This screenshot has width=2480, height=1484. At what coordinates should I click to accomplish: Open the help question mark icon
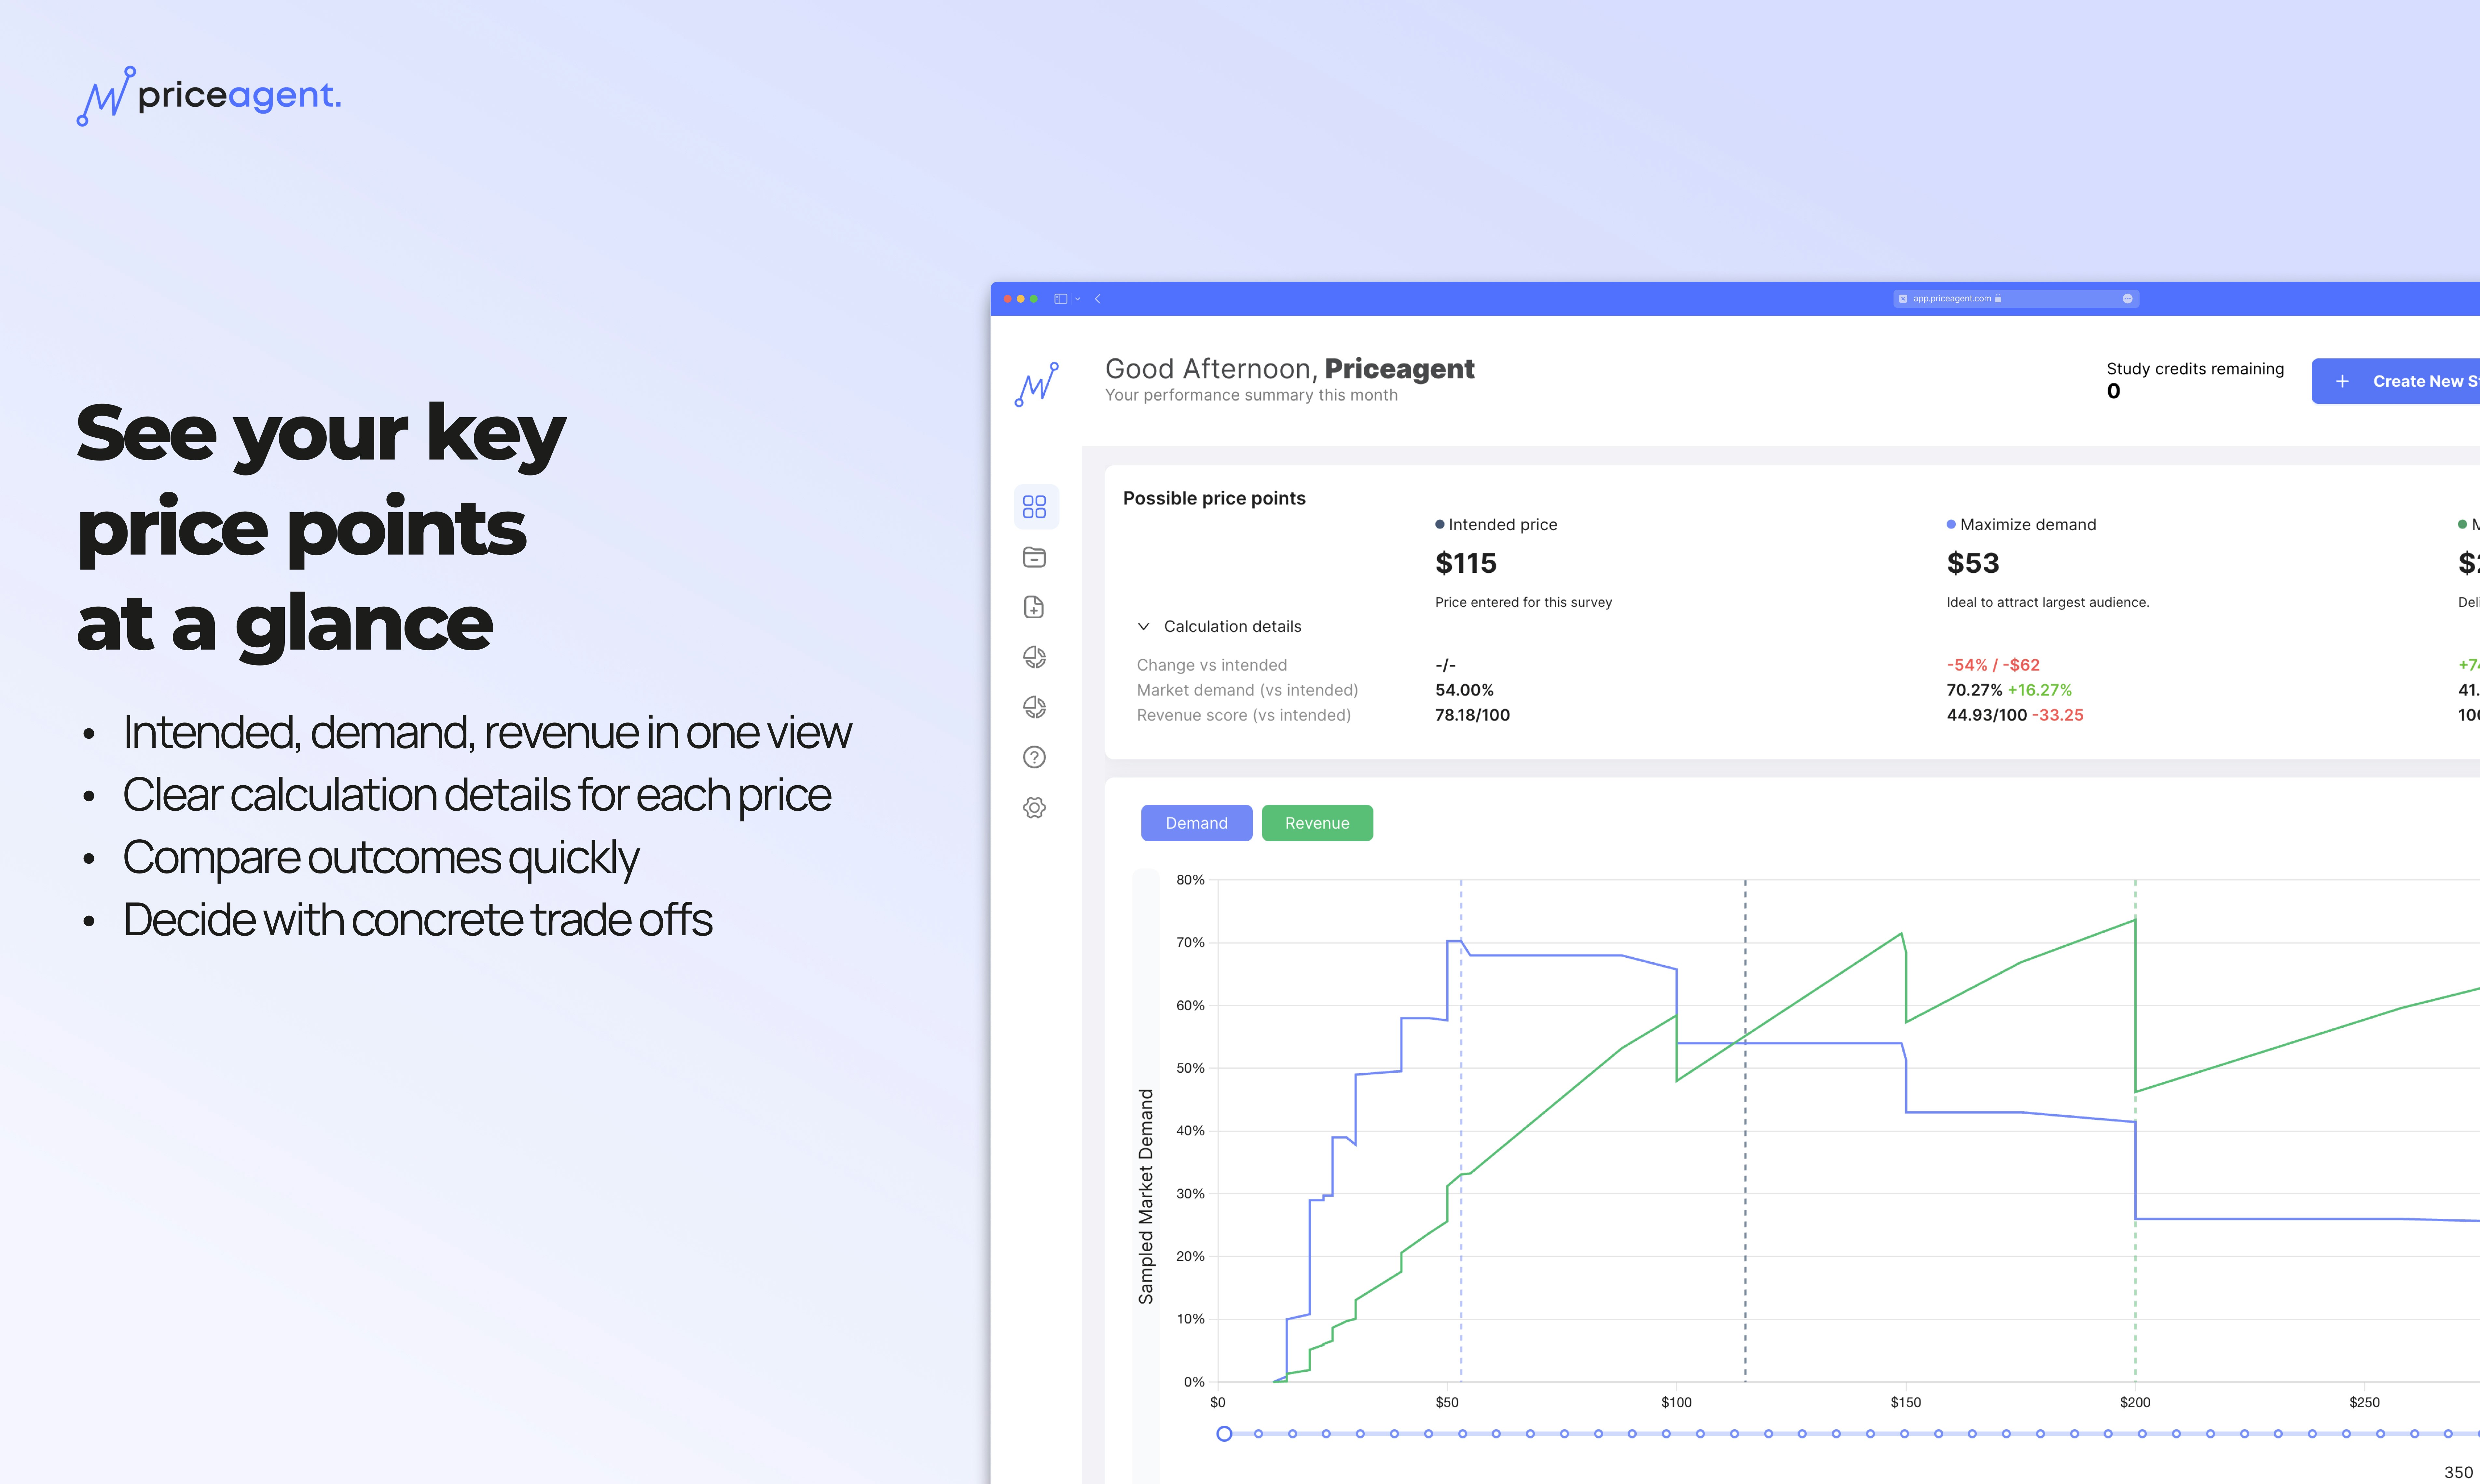(x=1034, y=757)
